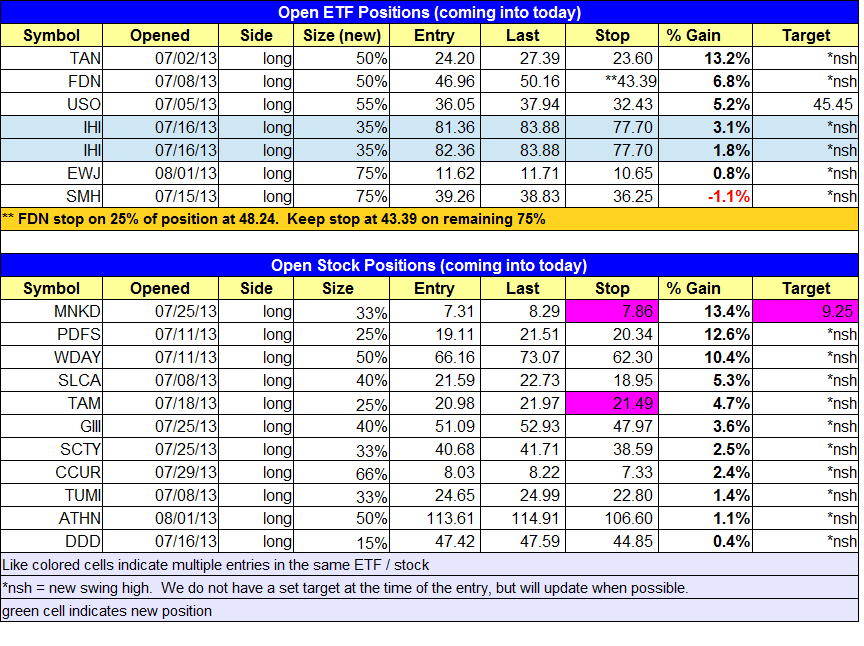The width and height of the screenshot is (864, 646).
Task: Select the TAN symbol cell
Action: click(x=51, y=58)
